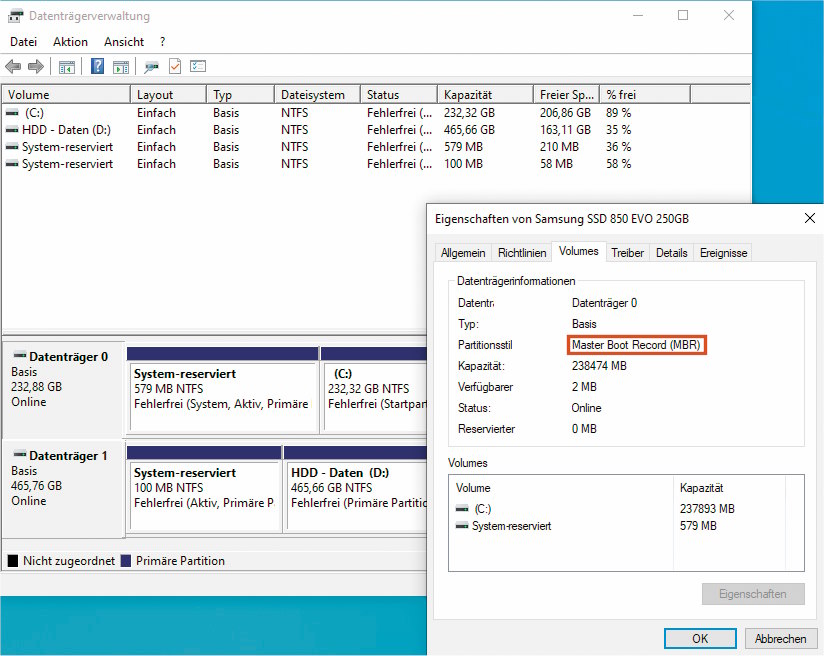The height and width of the screenshot is (656, 824).
Task: Click the Volume column header in the dialog's list
Action: coord(473,488)
